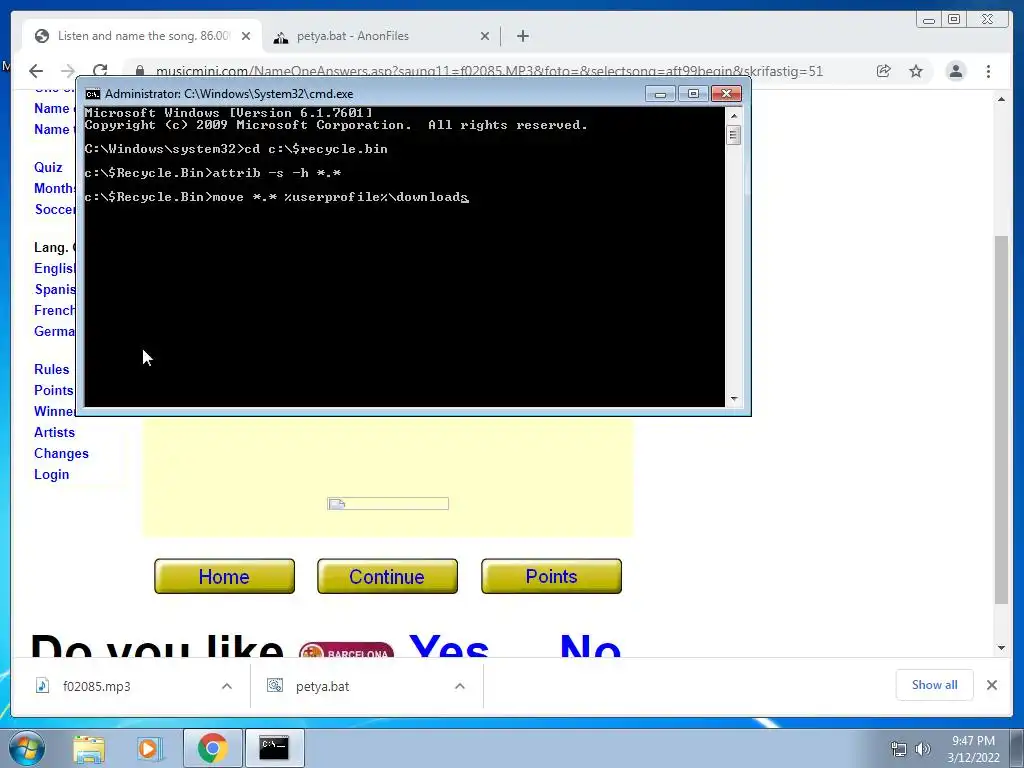The image size is (1024, 768).
Task: Click the browser page vertical scrollbar thumb
Action: coord(1001,419)
